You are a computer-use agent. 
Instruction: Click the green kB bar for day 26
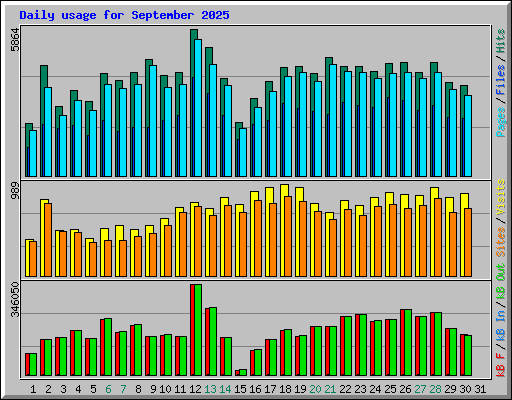408,343
